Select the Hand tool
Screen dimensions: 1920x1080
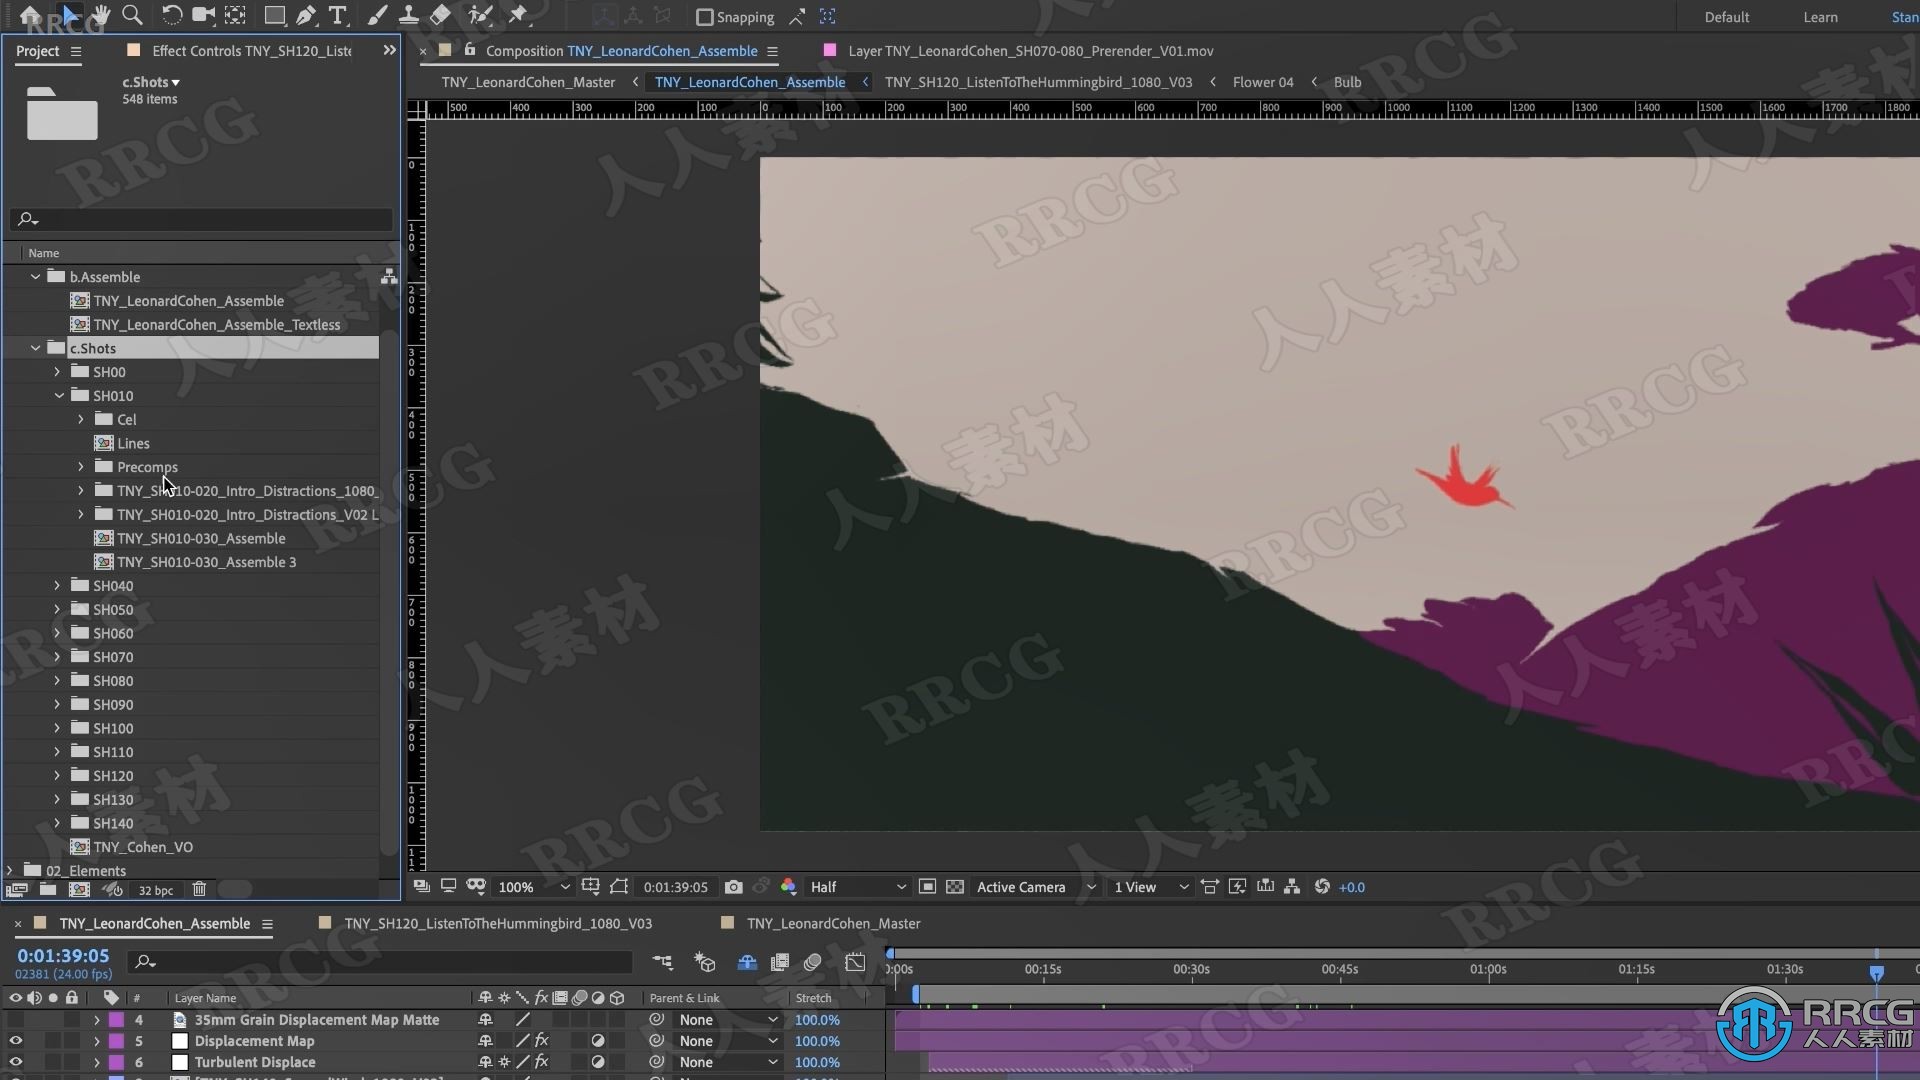point(101,15)
